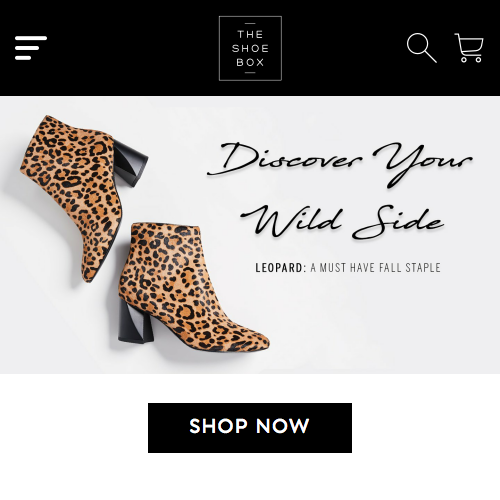The width and height of the screenshot is (500, 500).
Task: Click the black heel of upper boot
Action: (x=130, y=165)
